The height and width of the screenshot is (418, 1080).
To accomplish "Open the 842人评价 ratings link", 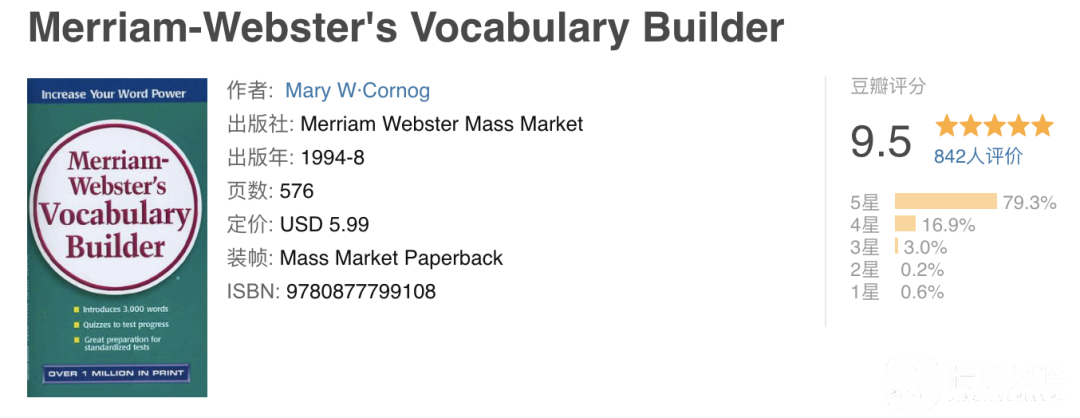I will [978, 156].
